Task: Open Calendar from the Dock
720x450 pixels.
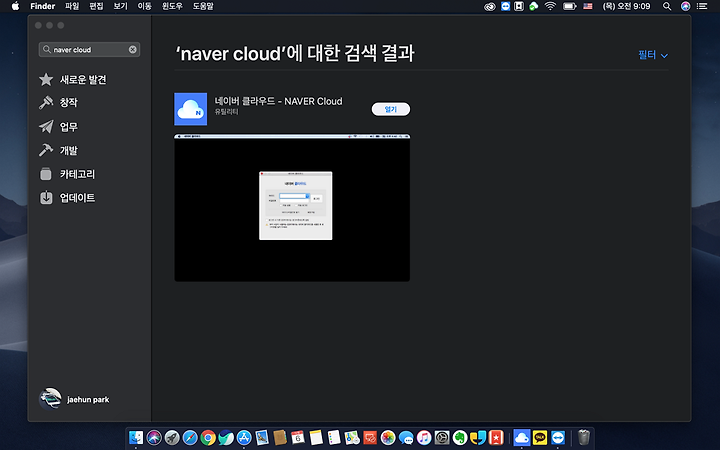Action: coord(298,438)
